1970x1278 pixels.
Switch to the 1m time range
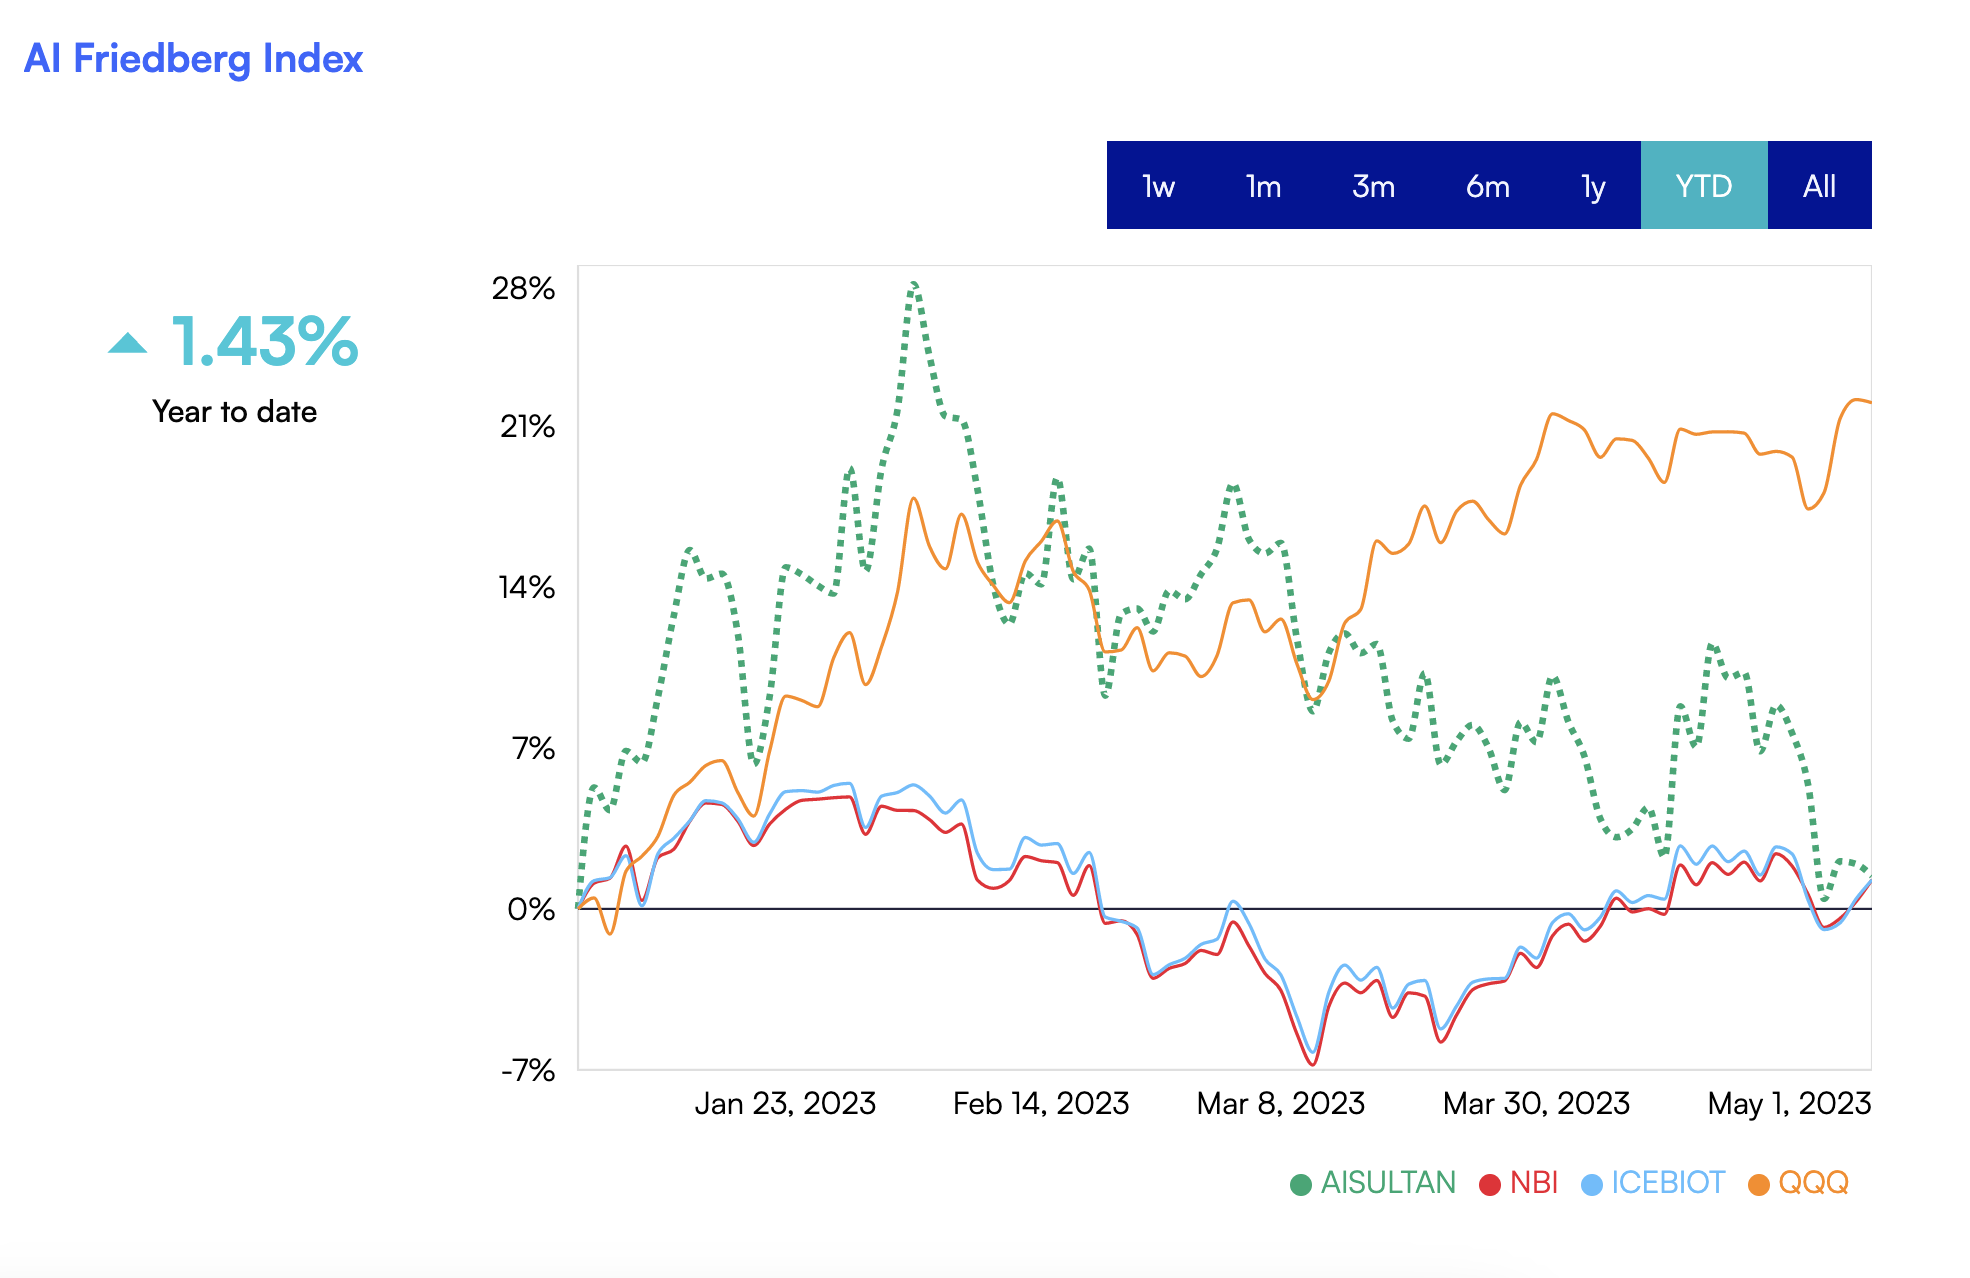click(x=1263, y=186)
